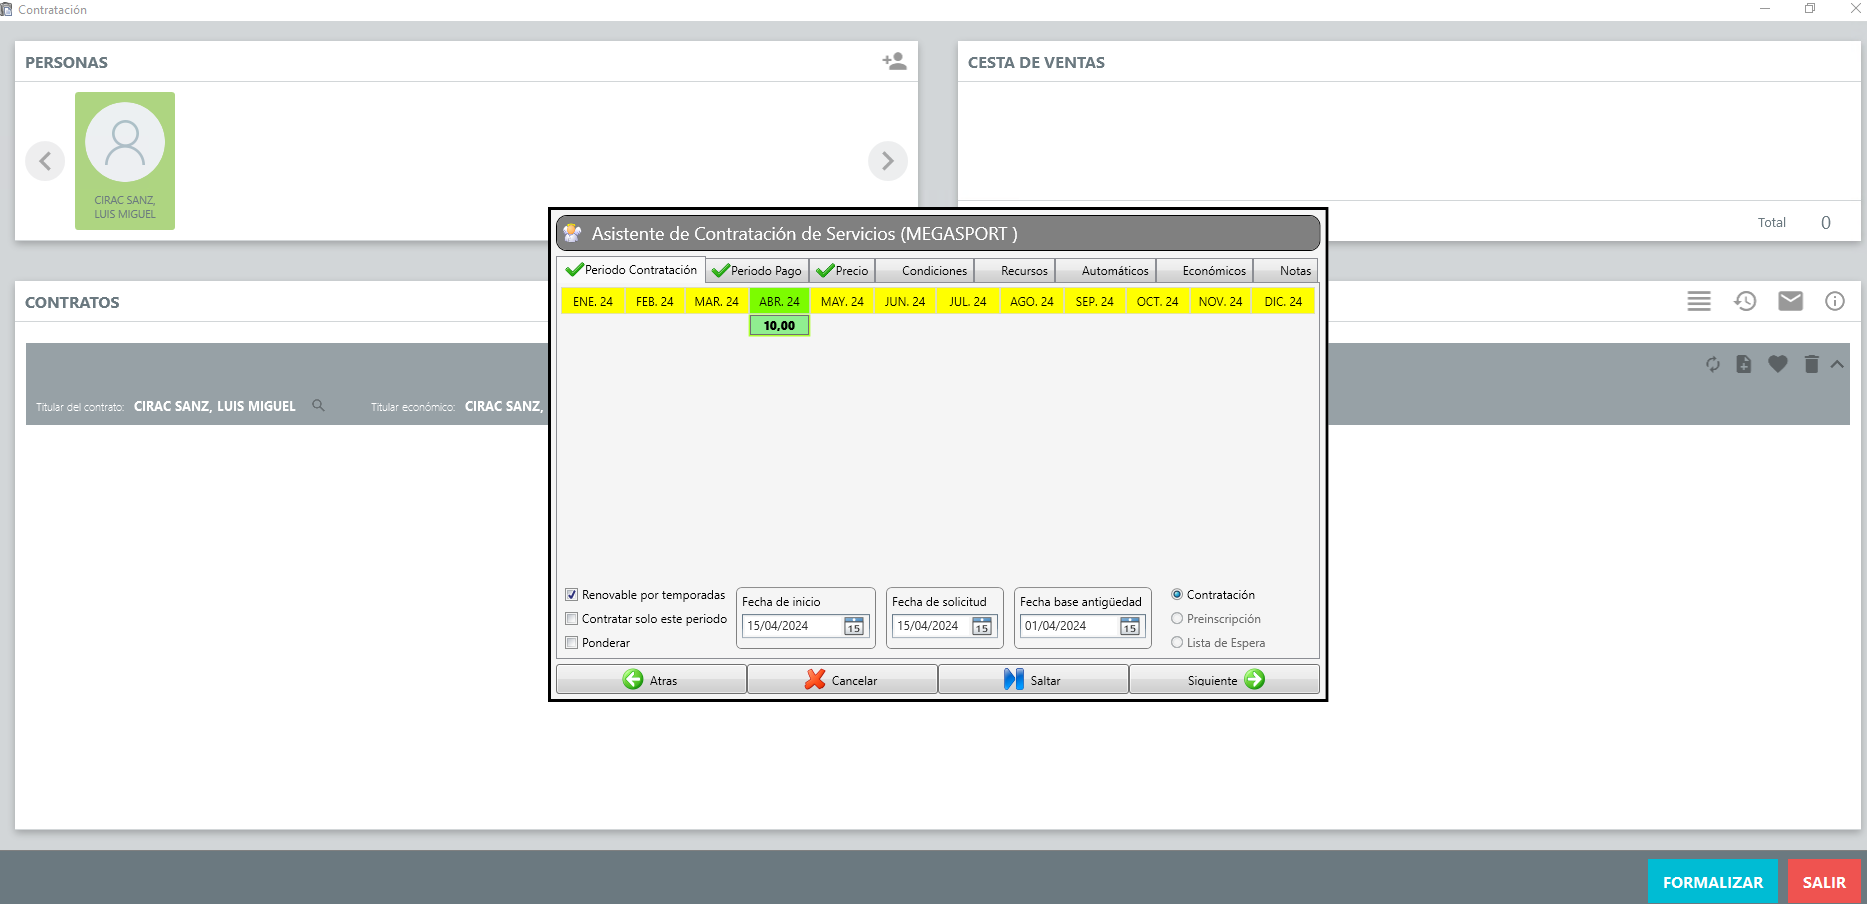The image size is (1867, 904).
Task: Select the Lista de Espera radio option
Action: click(x=1177, y=643)
